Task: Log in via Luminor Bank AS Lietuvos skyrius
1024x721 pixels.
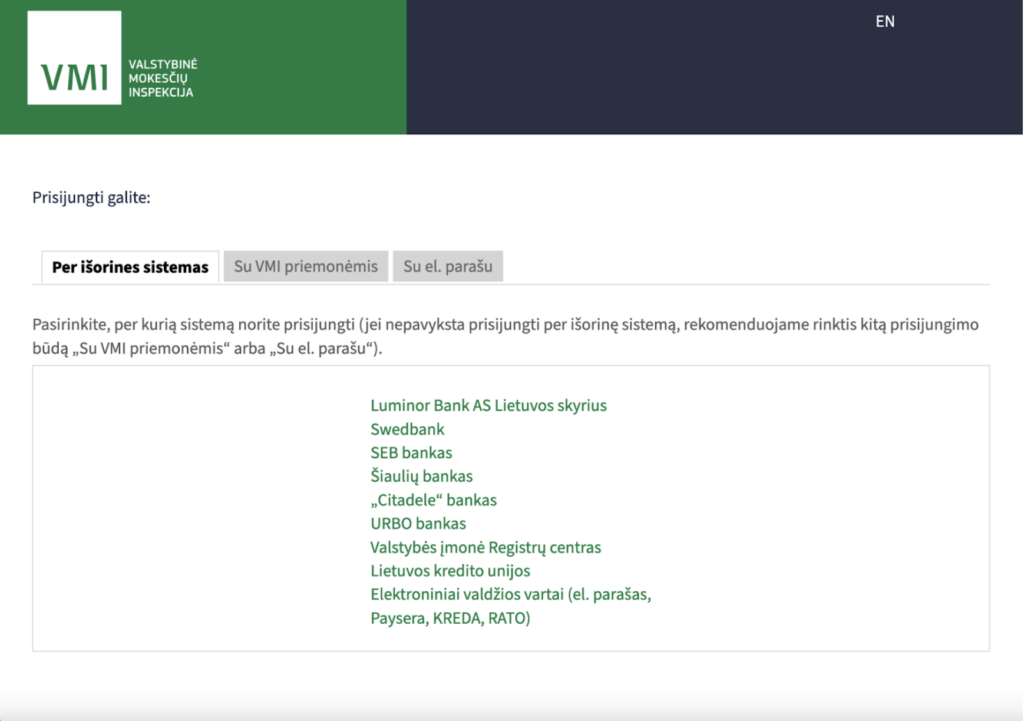Action: click(x=488, y=406)
